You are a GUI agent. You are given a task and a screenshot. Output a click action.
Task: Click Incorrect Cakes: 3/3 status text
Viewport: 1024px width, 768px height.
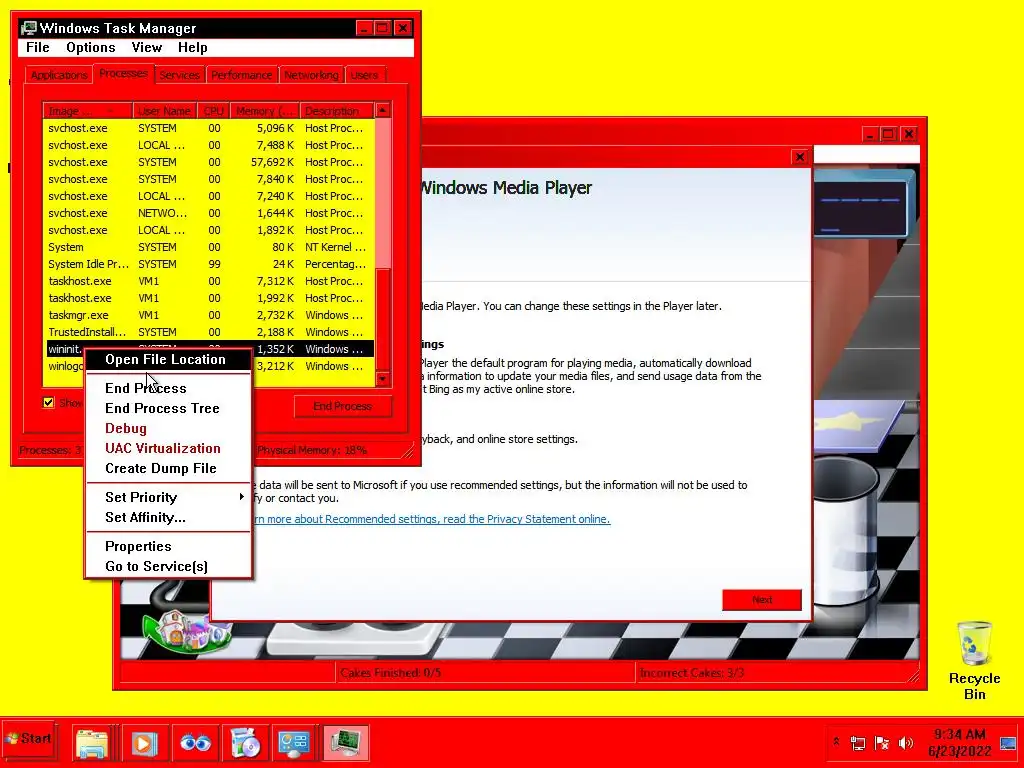click(x=692, y=673)
